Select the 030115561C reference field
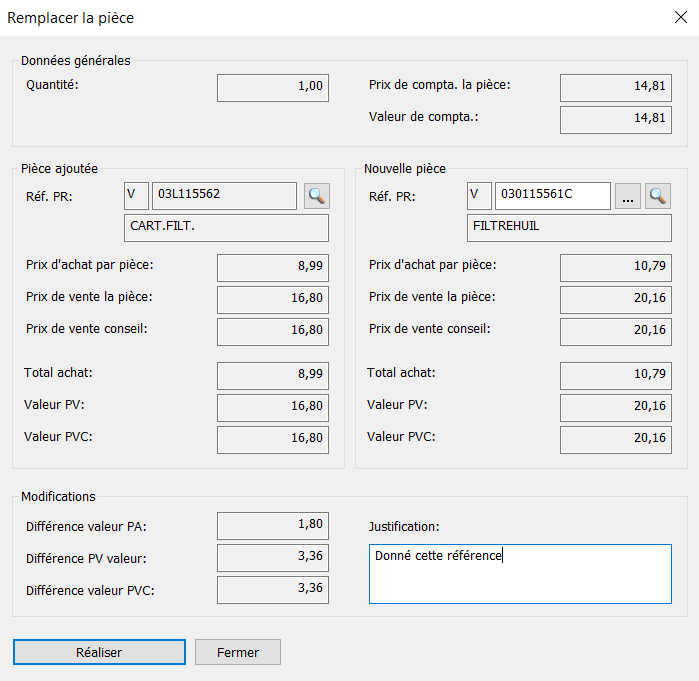Image resolution: width=699 pixels, height=681 pixels. (x=553, y=196)
